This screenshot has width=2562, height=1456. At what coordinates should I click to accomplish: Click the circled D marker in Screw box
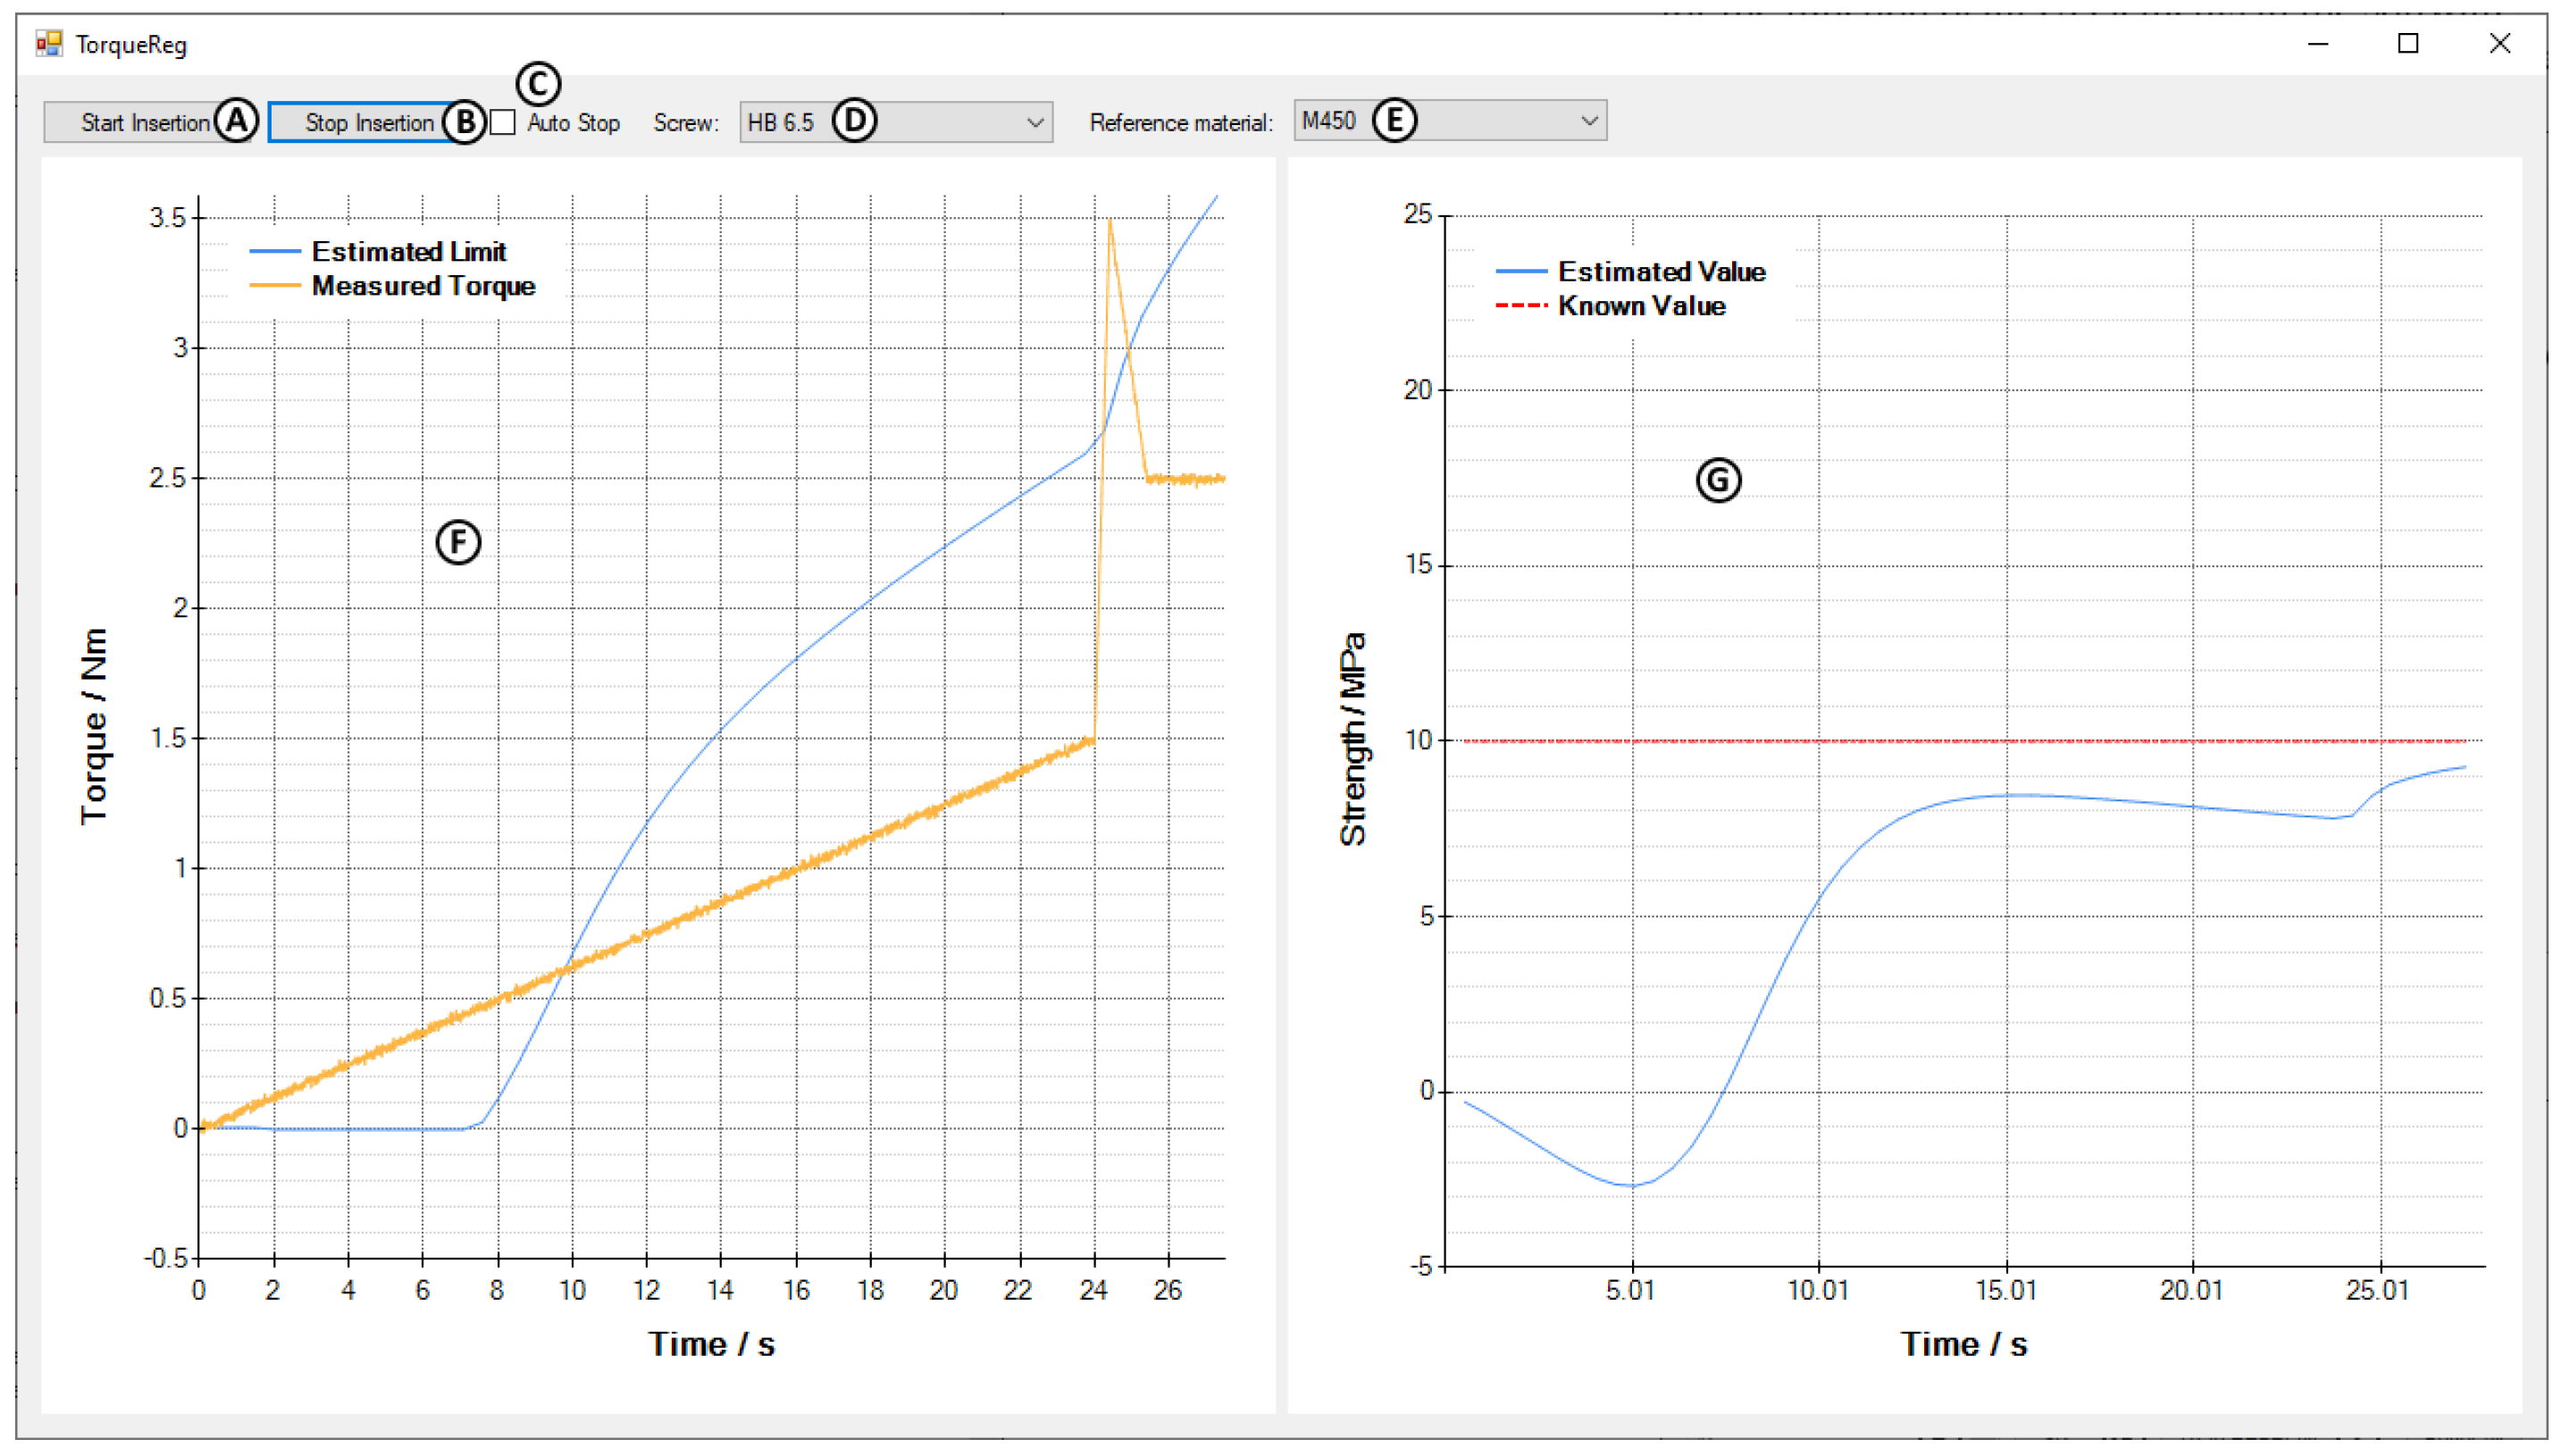click(x=854, y=121)
